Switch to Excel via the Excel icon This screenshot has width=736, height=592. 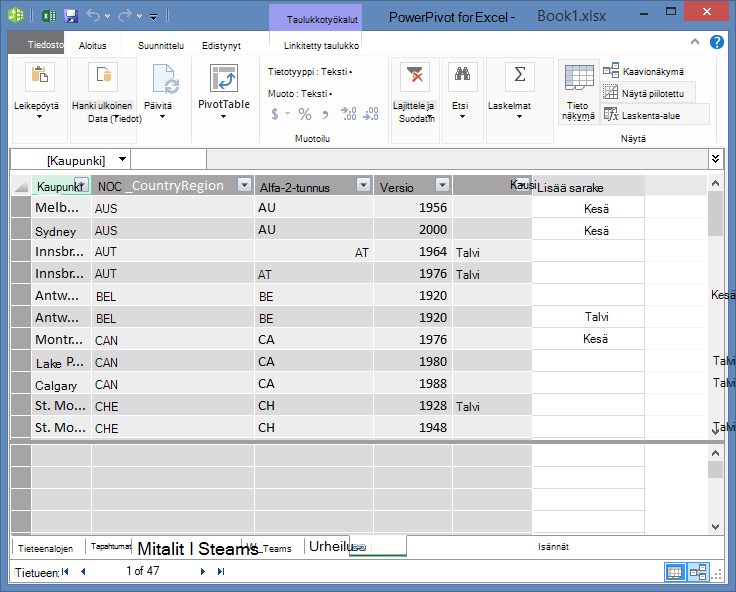tap(49, 16)
